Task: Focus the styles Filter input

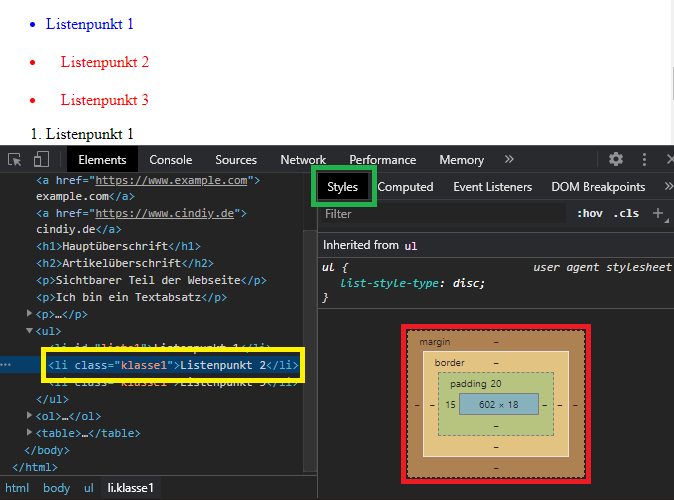Action: 443,214
